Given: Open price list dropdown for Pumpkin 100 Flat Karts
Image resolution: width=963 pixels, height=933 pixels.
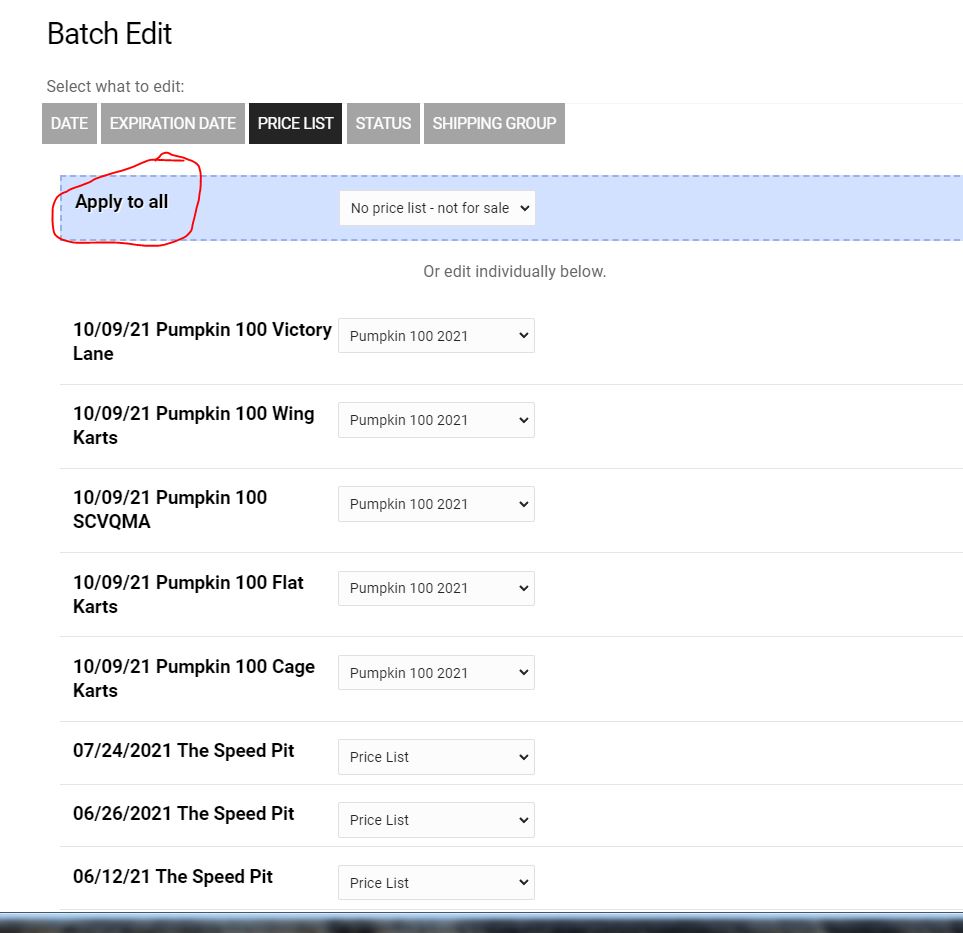Looking at the screenshot, I should point(437,588).
